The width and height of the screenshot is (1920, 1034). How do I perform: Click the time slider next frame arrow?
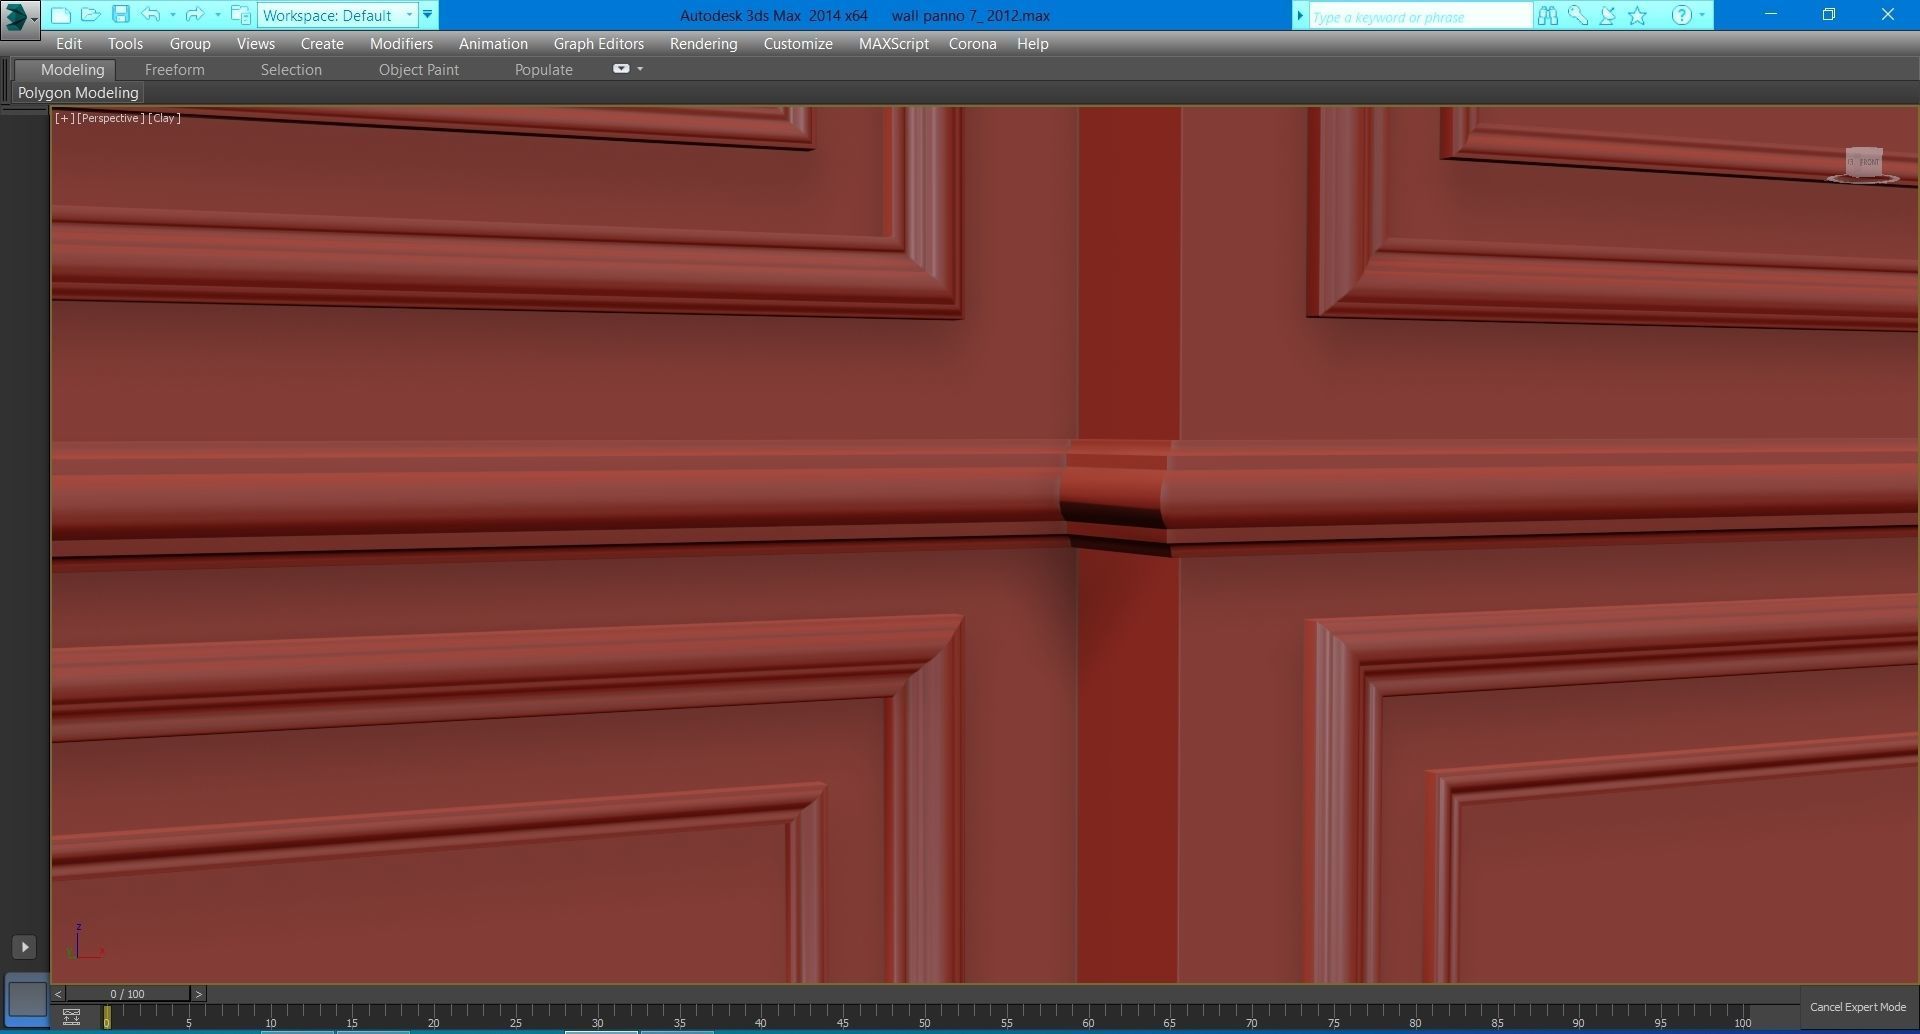coord(199,994)
